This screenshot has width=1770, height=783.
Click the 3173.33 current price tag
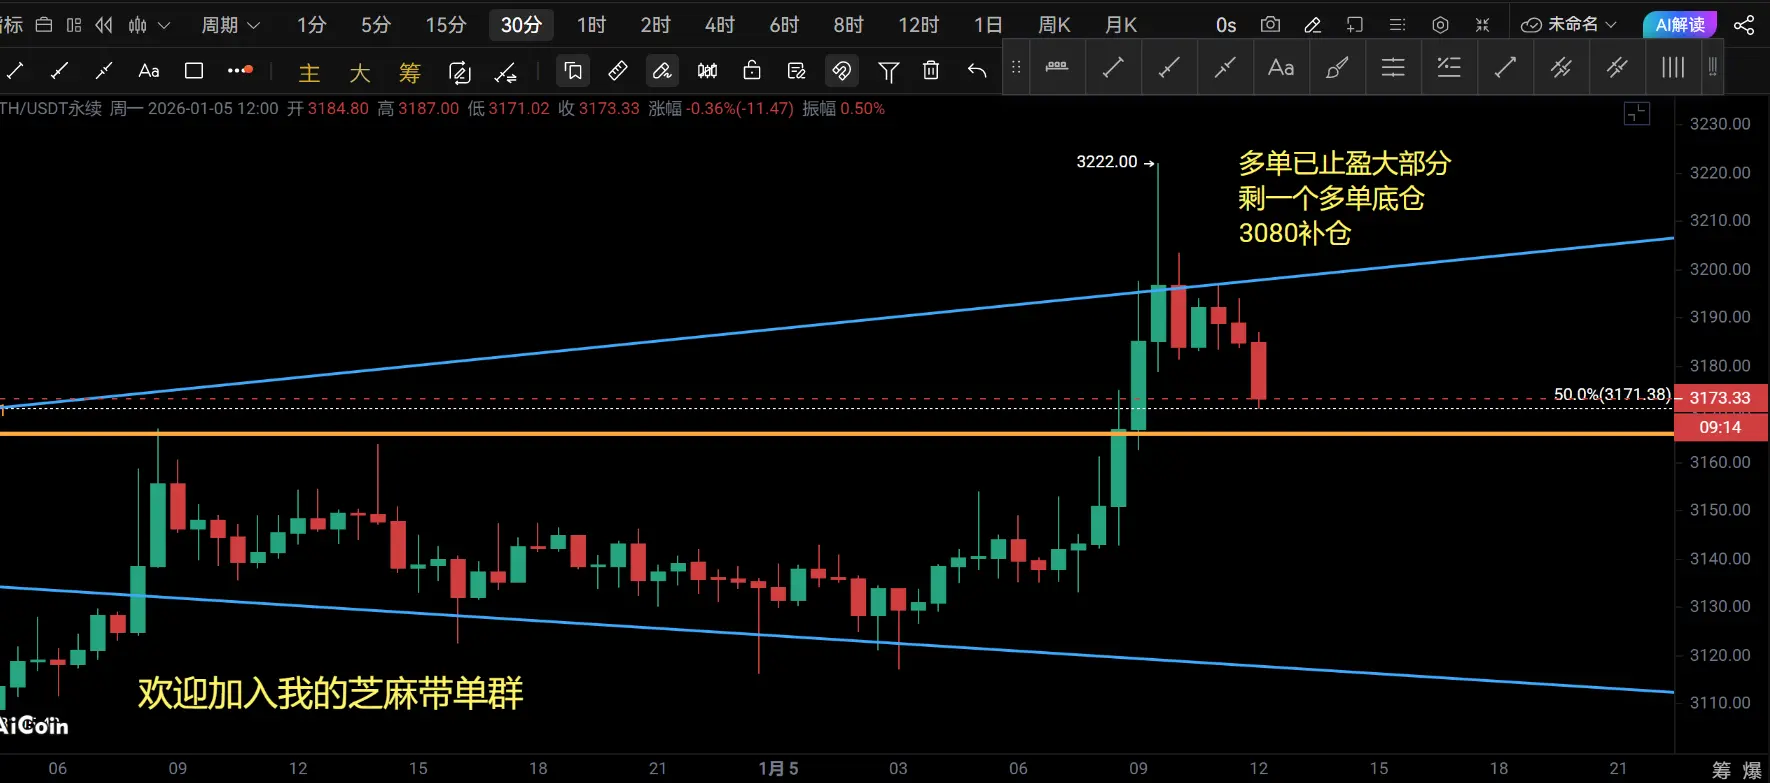[x=1720, y=398]
